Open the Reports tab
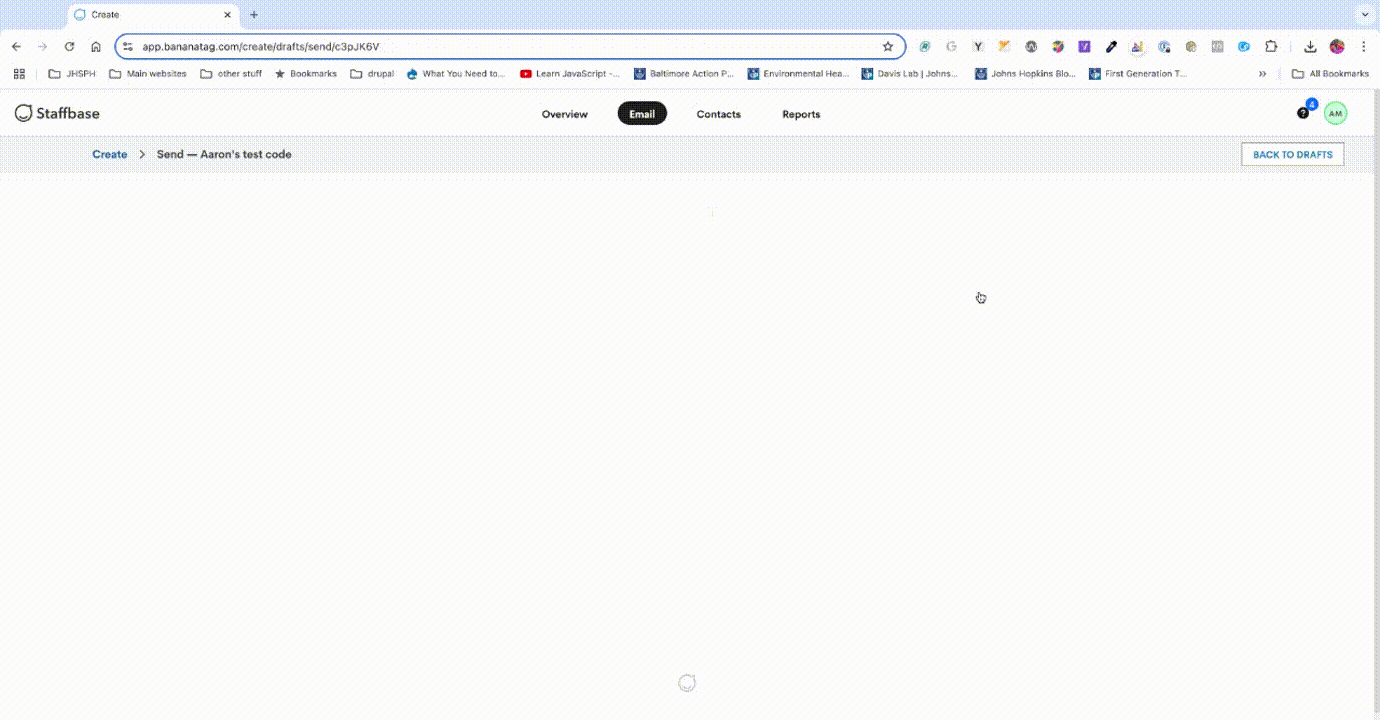The height and width of the screenshot is (720, 1380). point(801,114)
